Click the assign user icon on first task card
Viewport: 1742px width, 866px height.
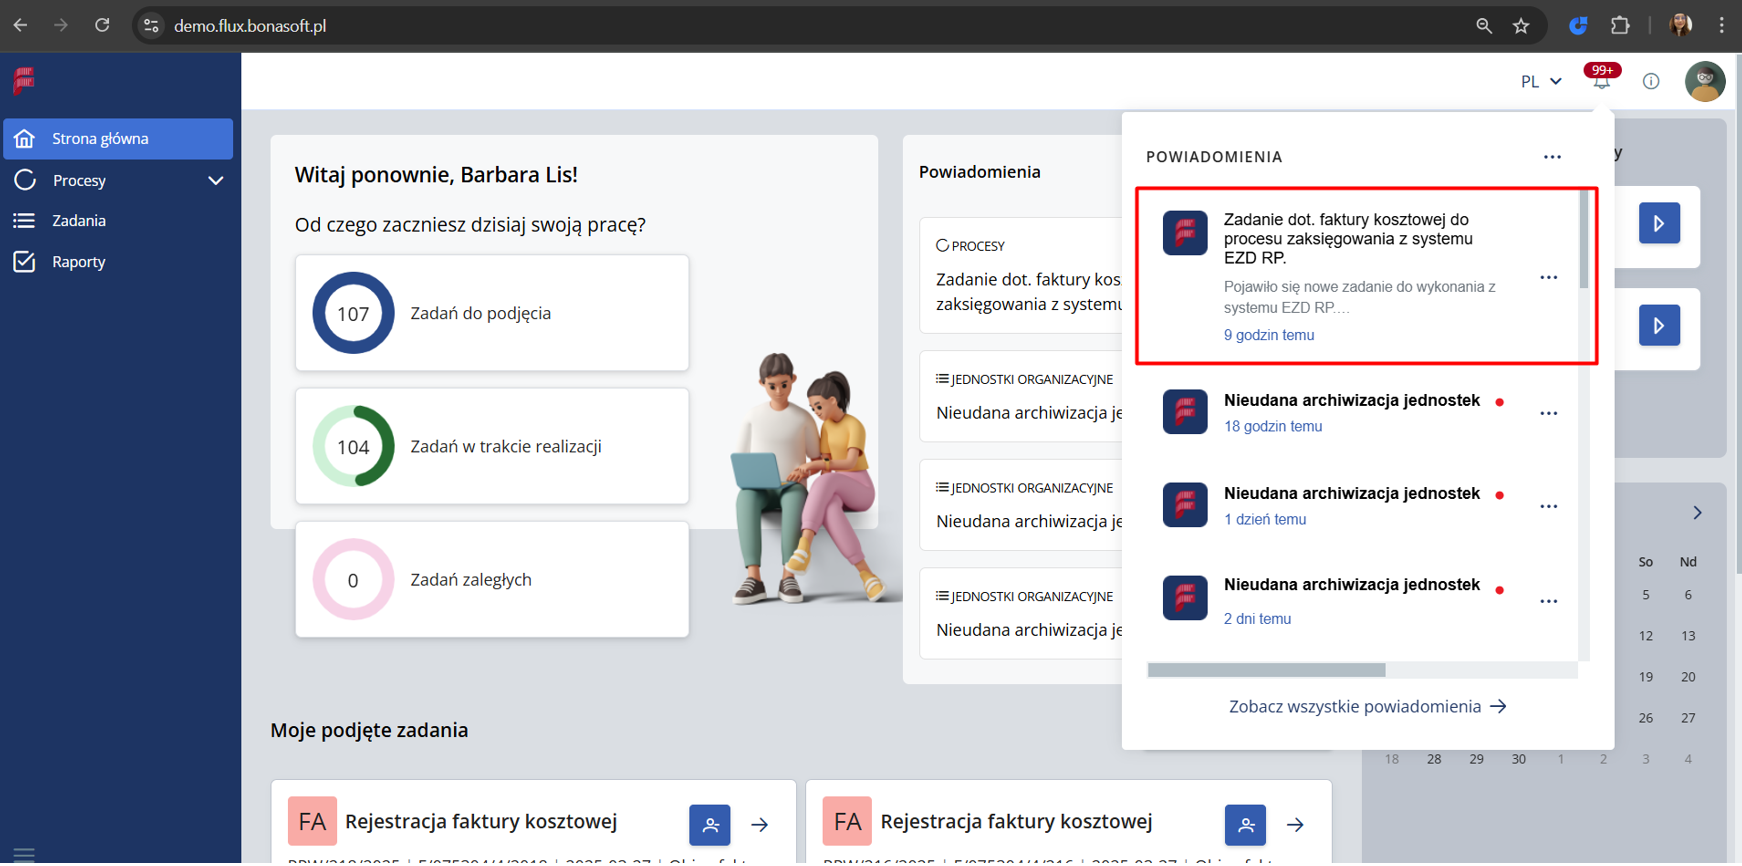coord(709,825)
